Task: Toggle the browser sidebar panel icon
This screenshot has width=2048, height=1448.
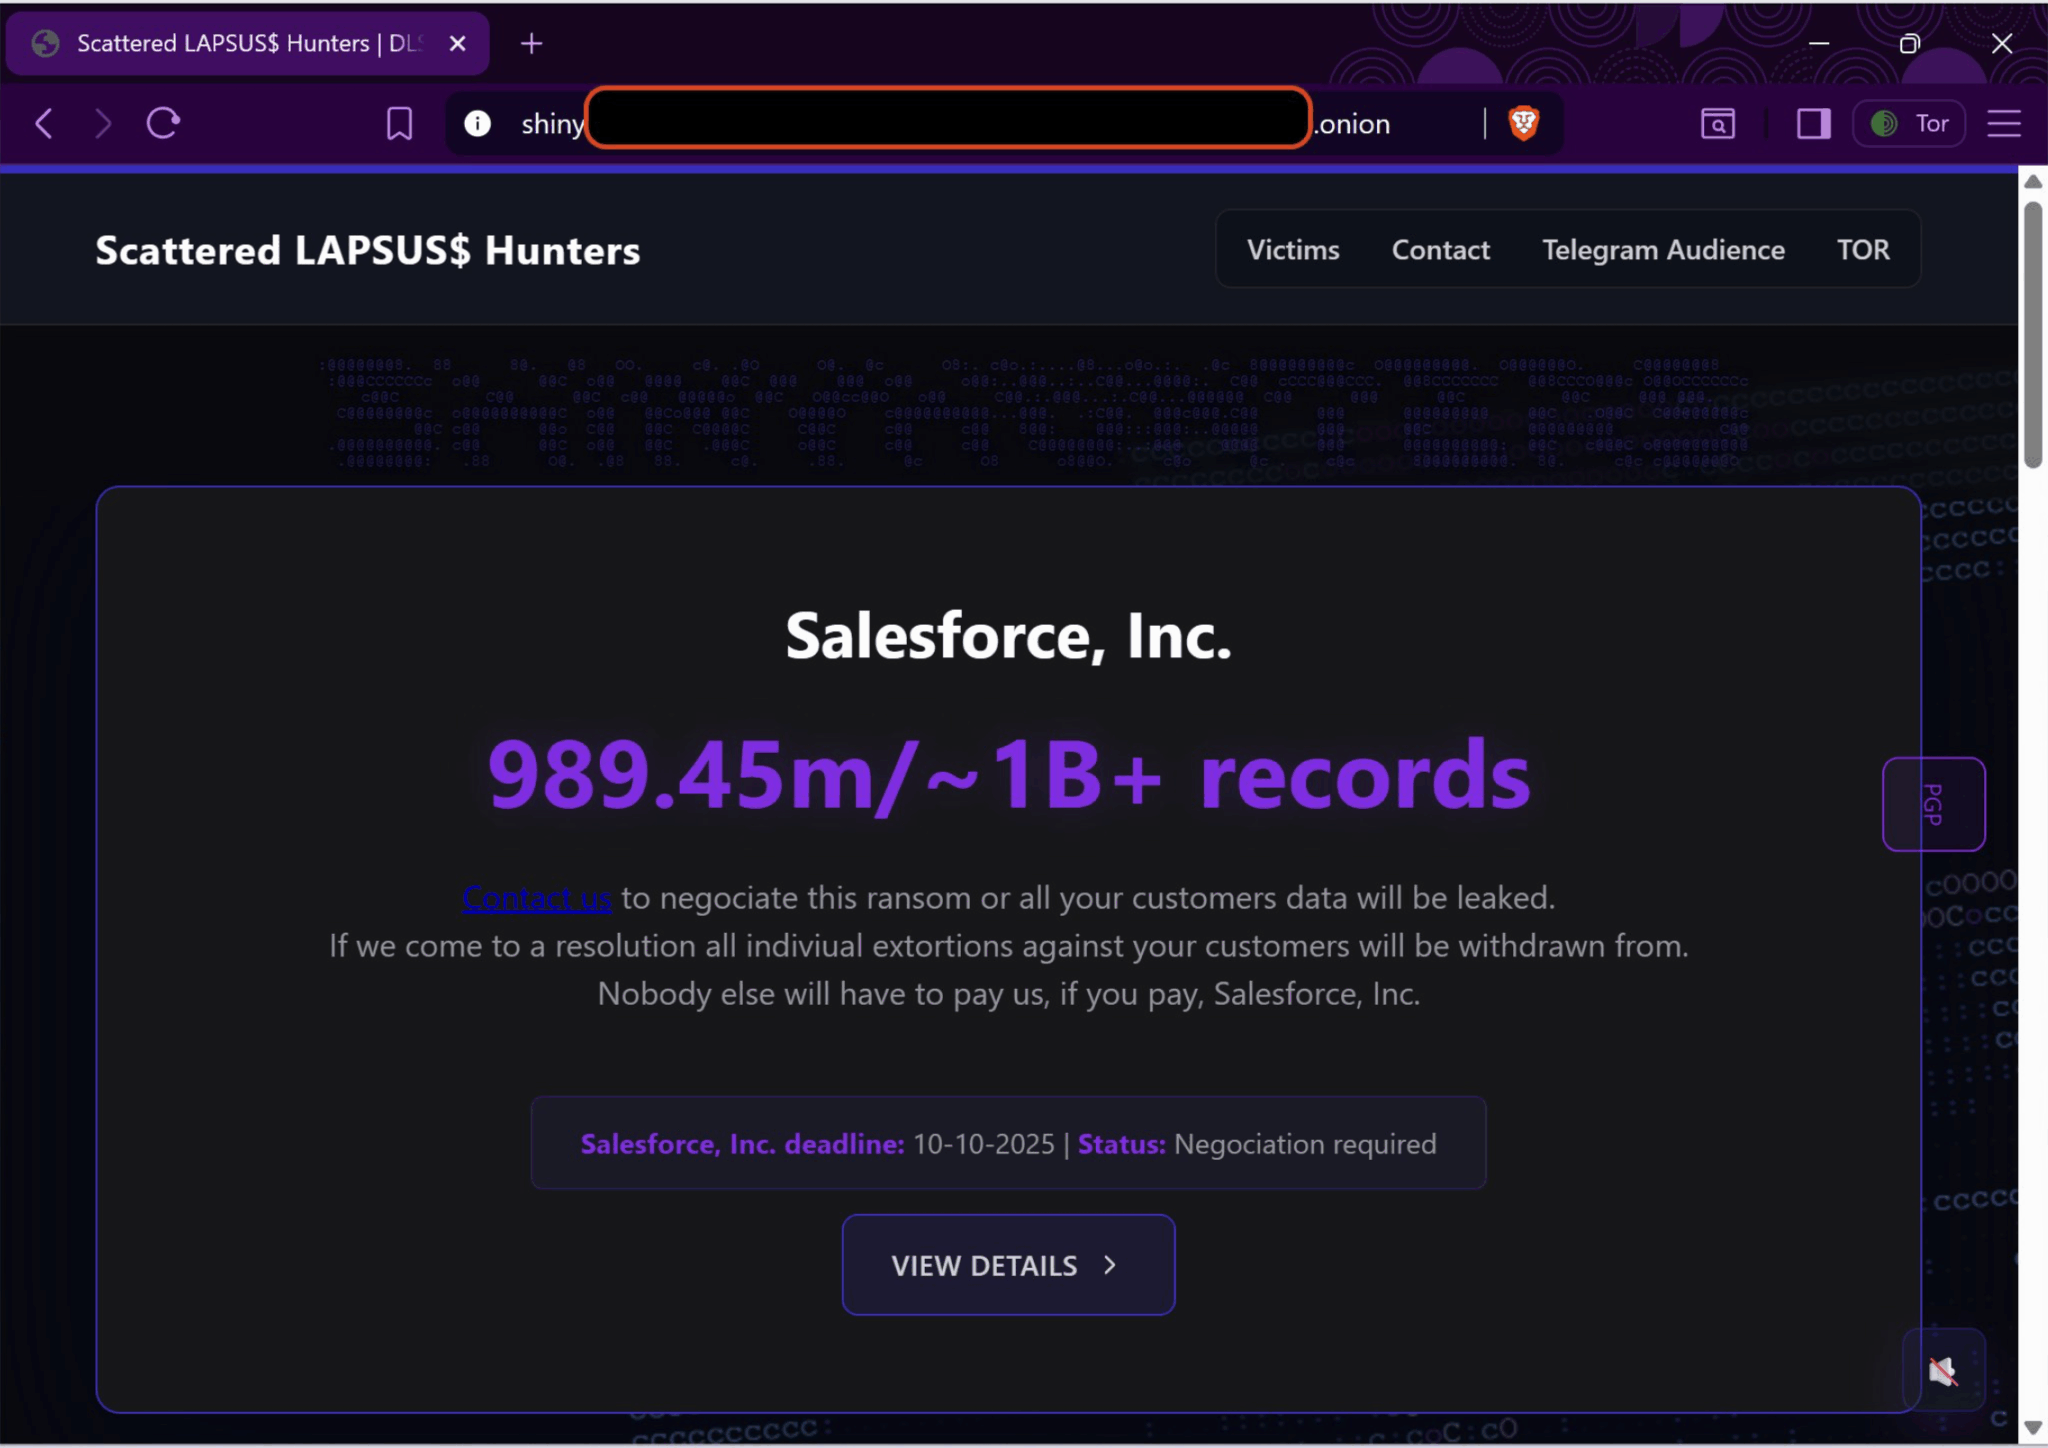Action: click(1812, 124)
